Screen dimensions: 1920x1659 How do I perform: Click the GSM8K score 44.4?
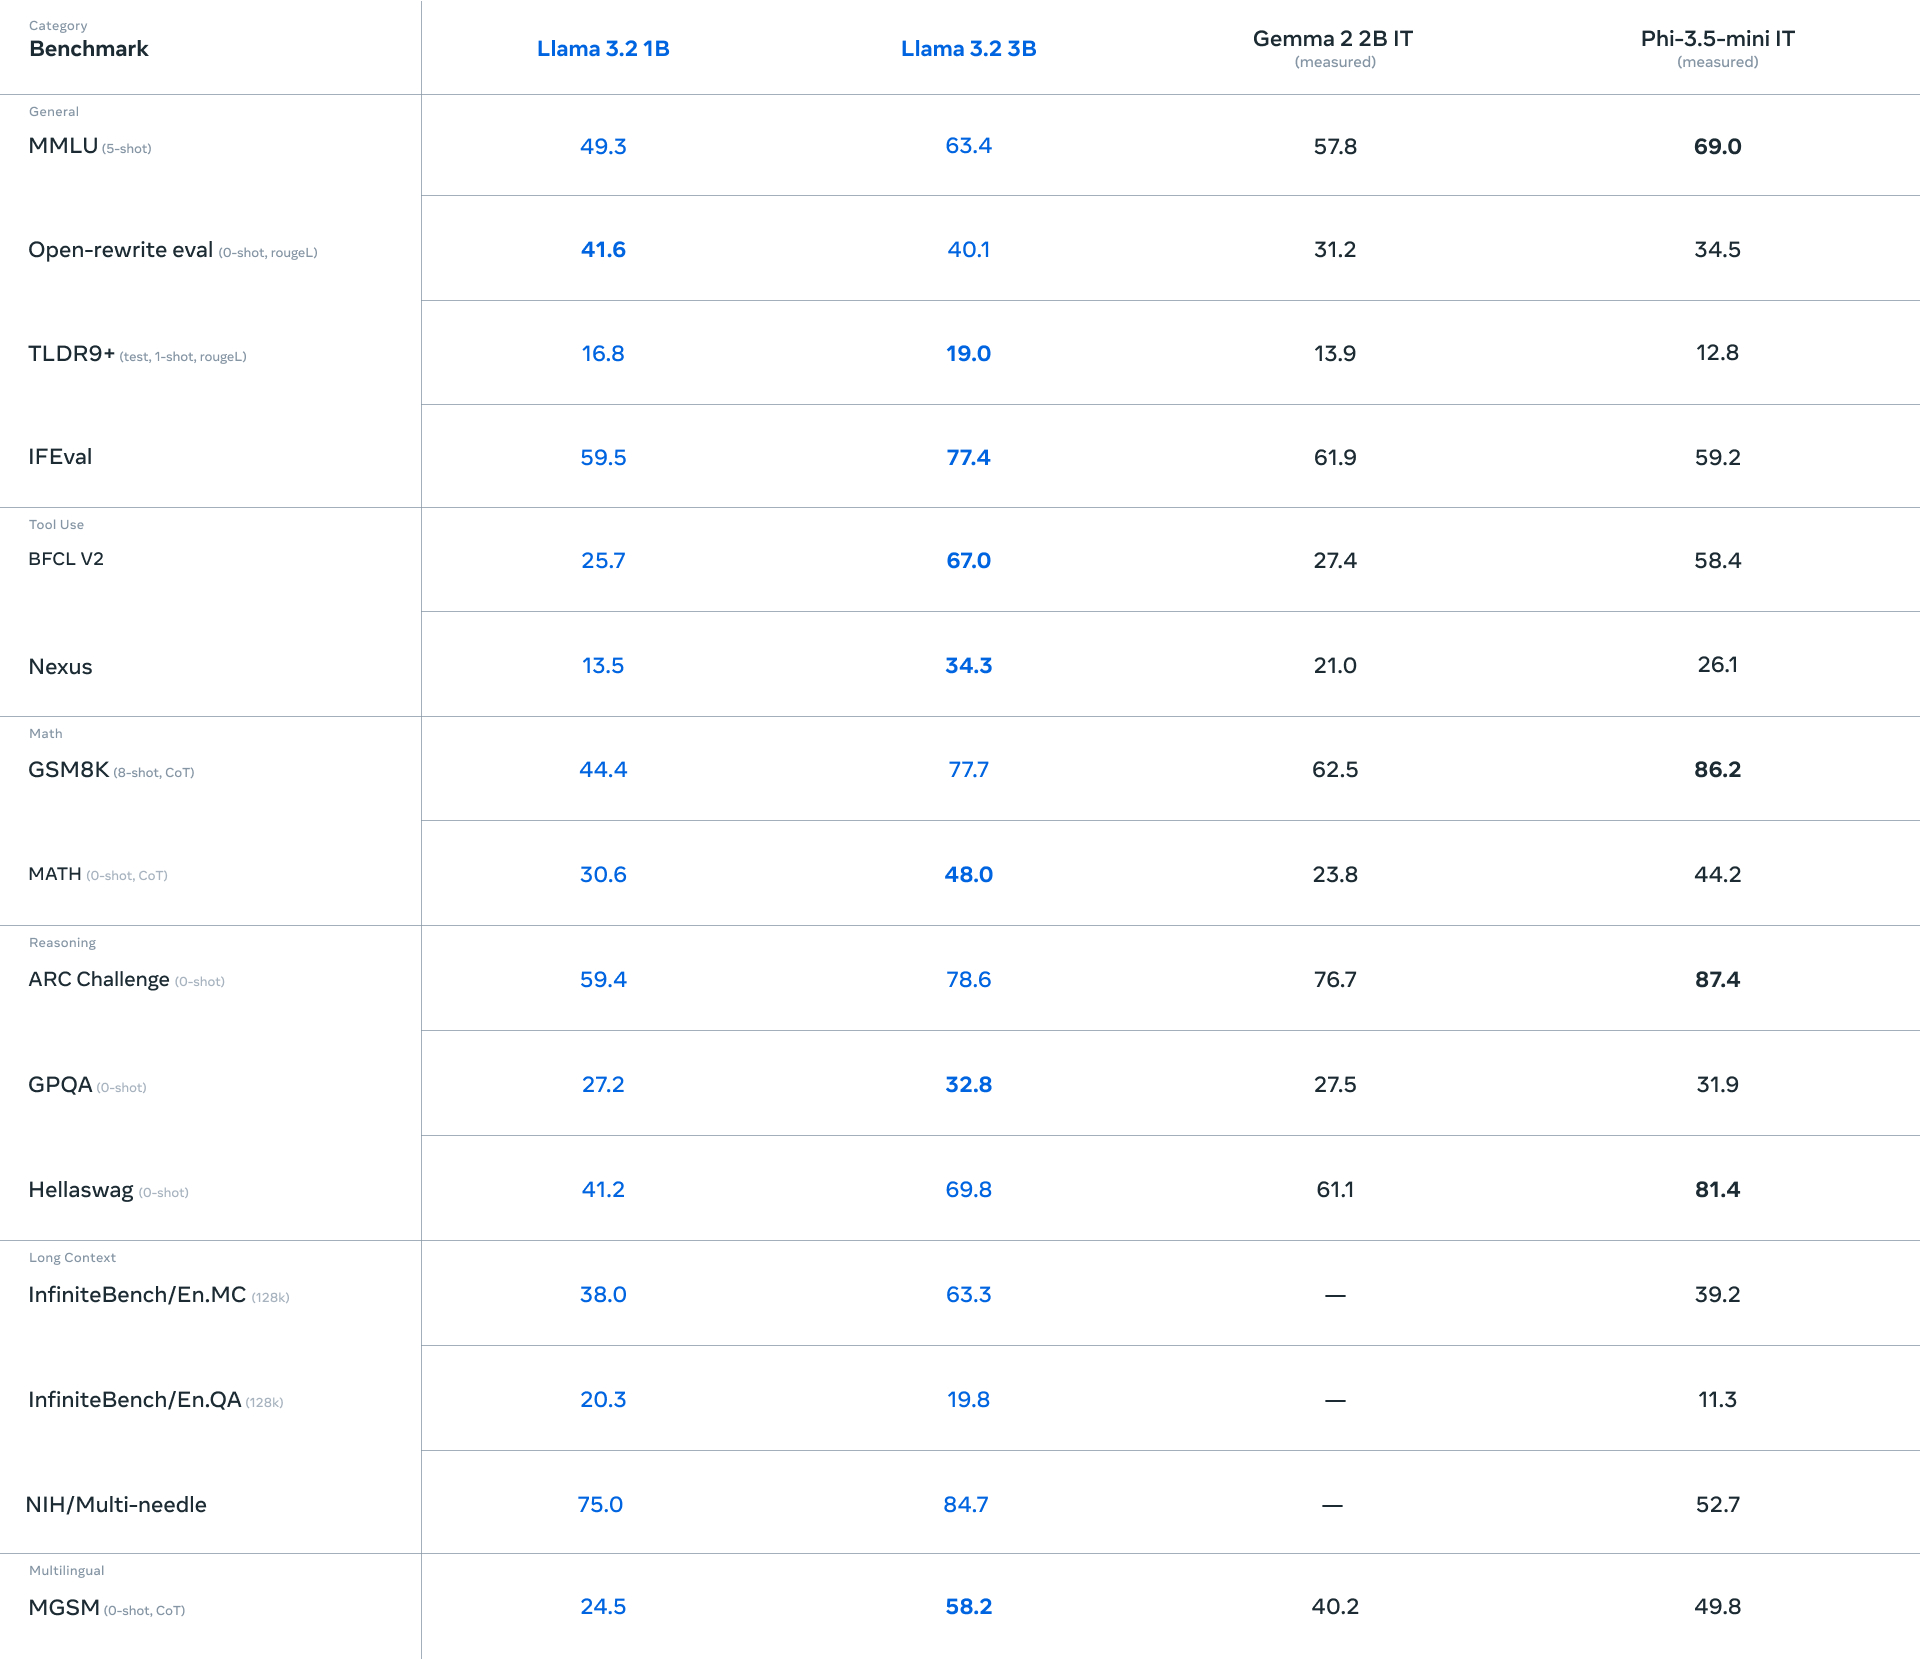pyautogui.click(x=603, y=770)
